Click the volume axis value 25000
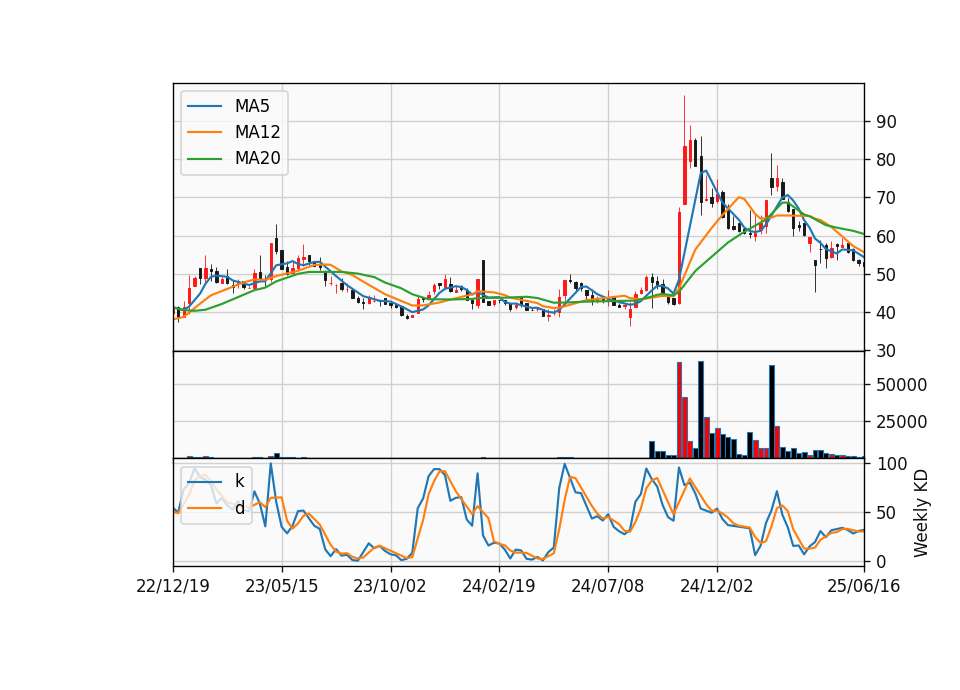This screenshot has width=960, height=690. [901, 422]
